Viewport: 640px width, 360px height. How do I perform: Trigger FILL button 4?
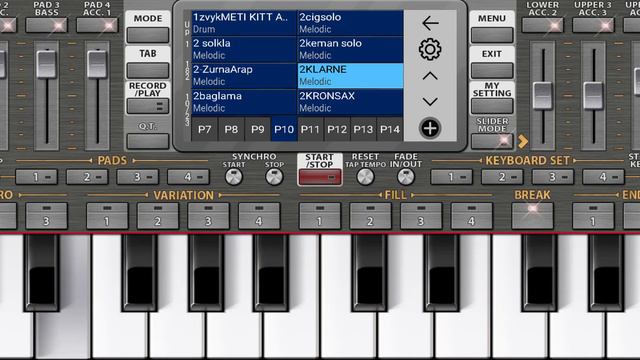pos(471,216)
